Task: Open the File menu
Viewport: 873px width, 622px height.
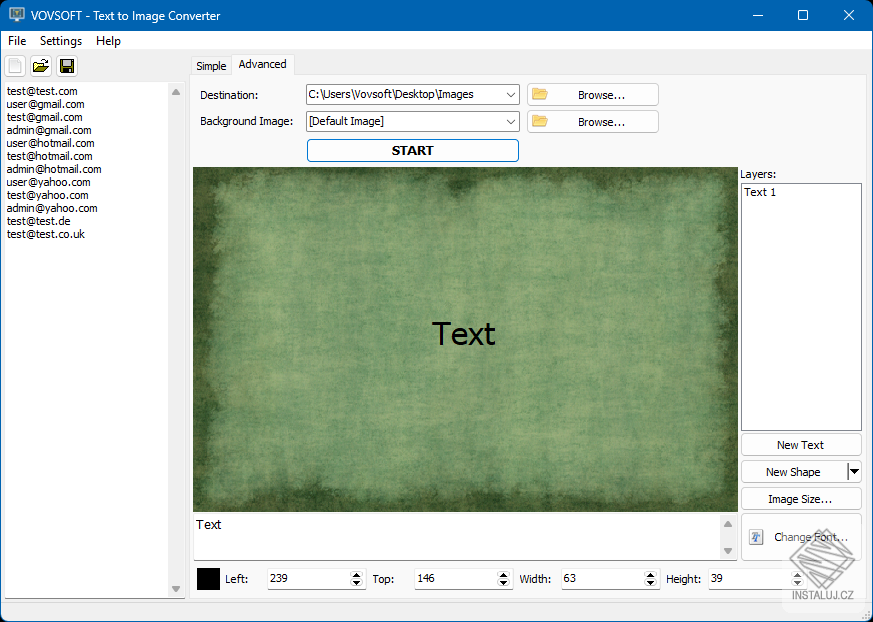Action: (17, 41)
